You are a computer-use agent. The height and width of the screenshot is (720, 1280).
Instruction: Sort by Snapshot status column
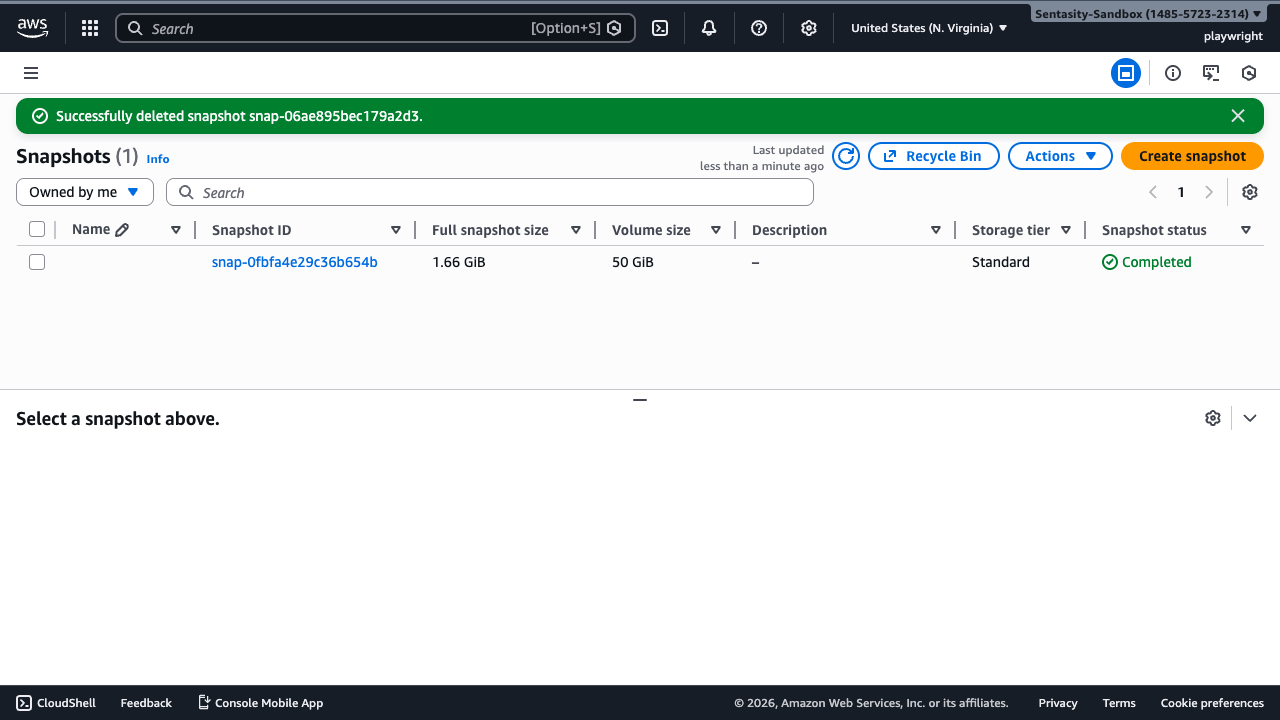click(1154, 230)
